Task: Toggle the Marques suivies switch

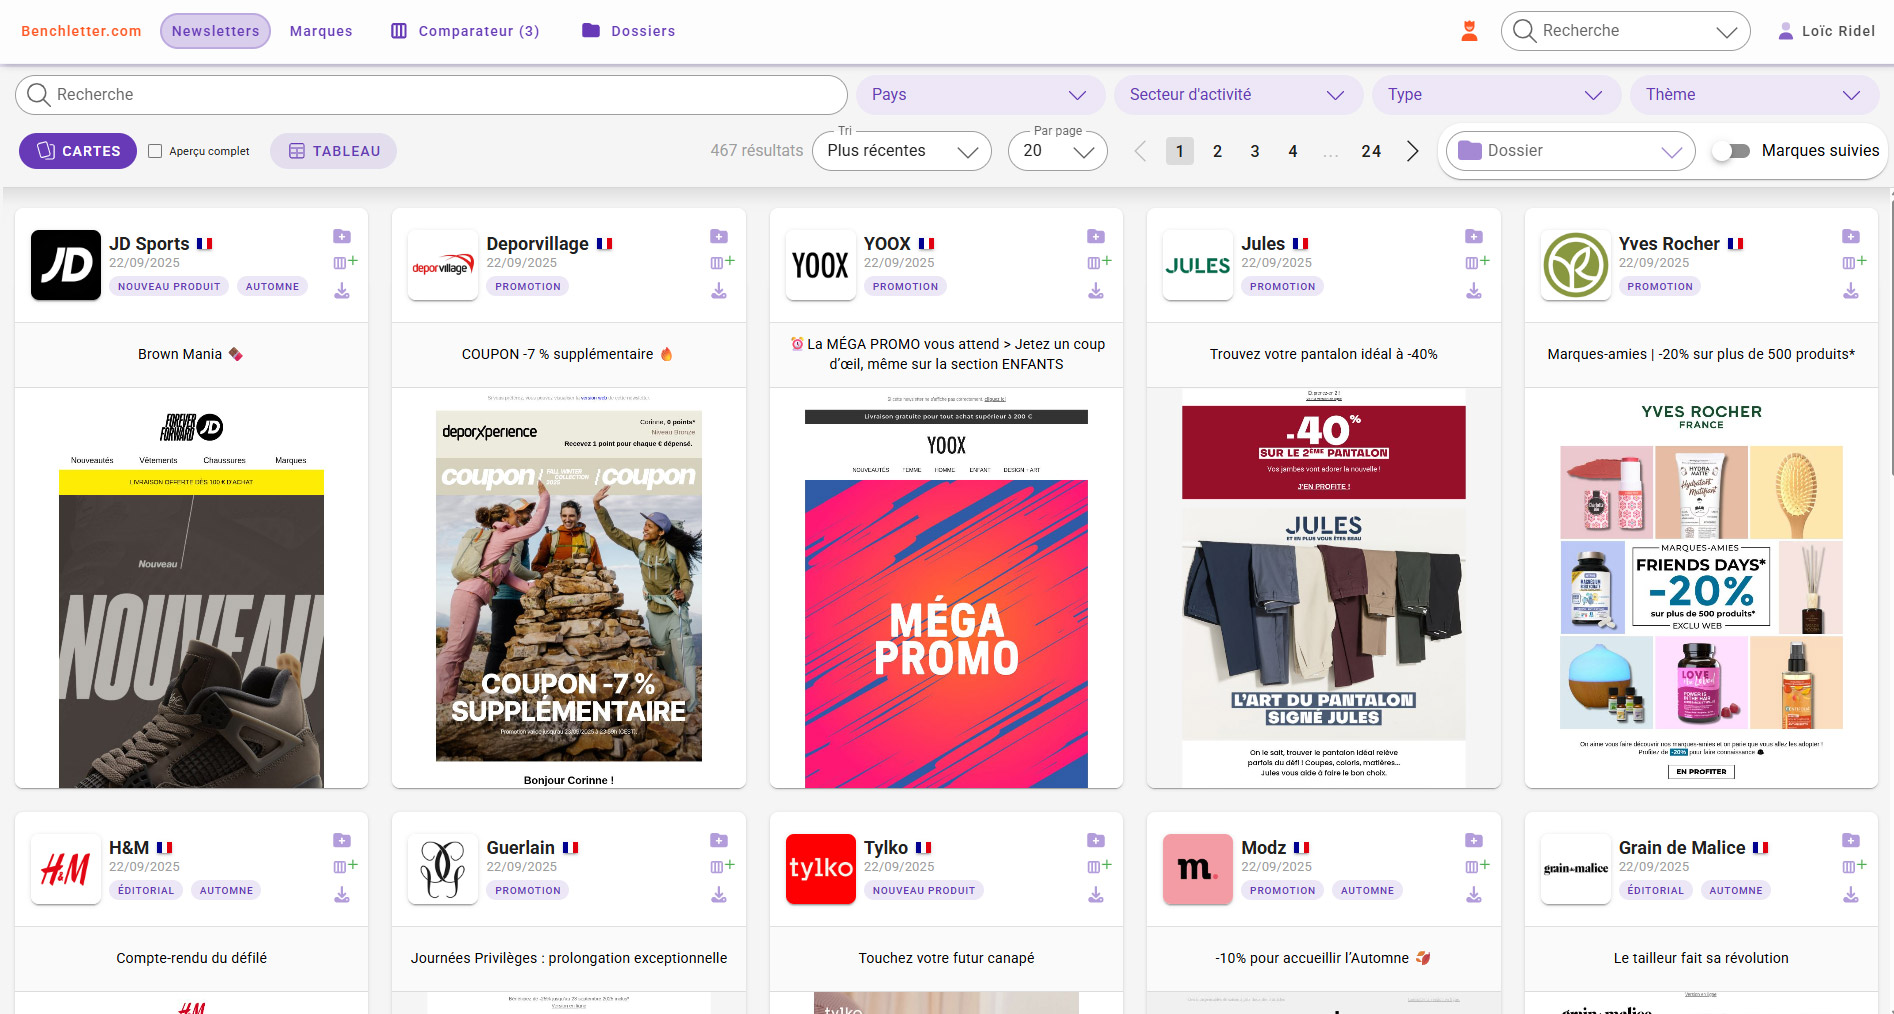Action: [1731, 151]
